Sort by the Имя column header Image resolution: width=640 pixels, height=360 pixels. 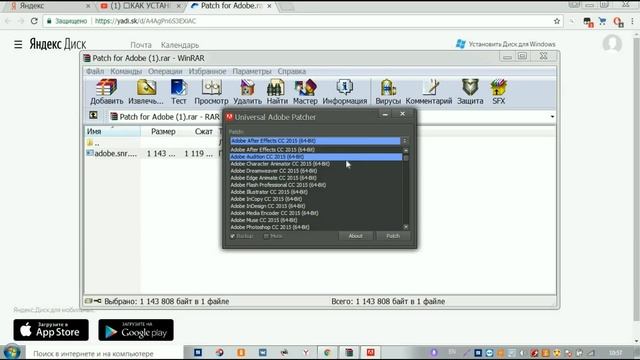click(x=113, y=131)
